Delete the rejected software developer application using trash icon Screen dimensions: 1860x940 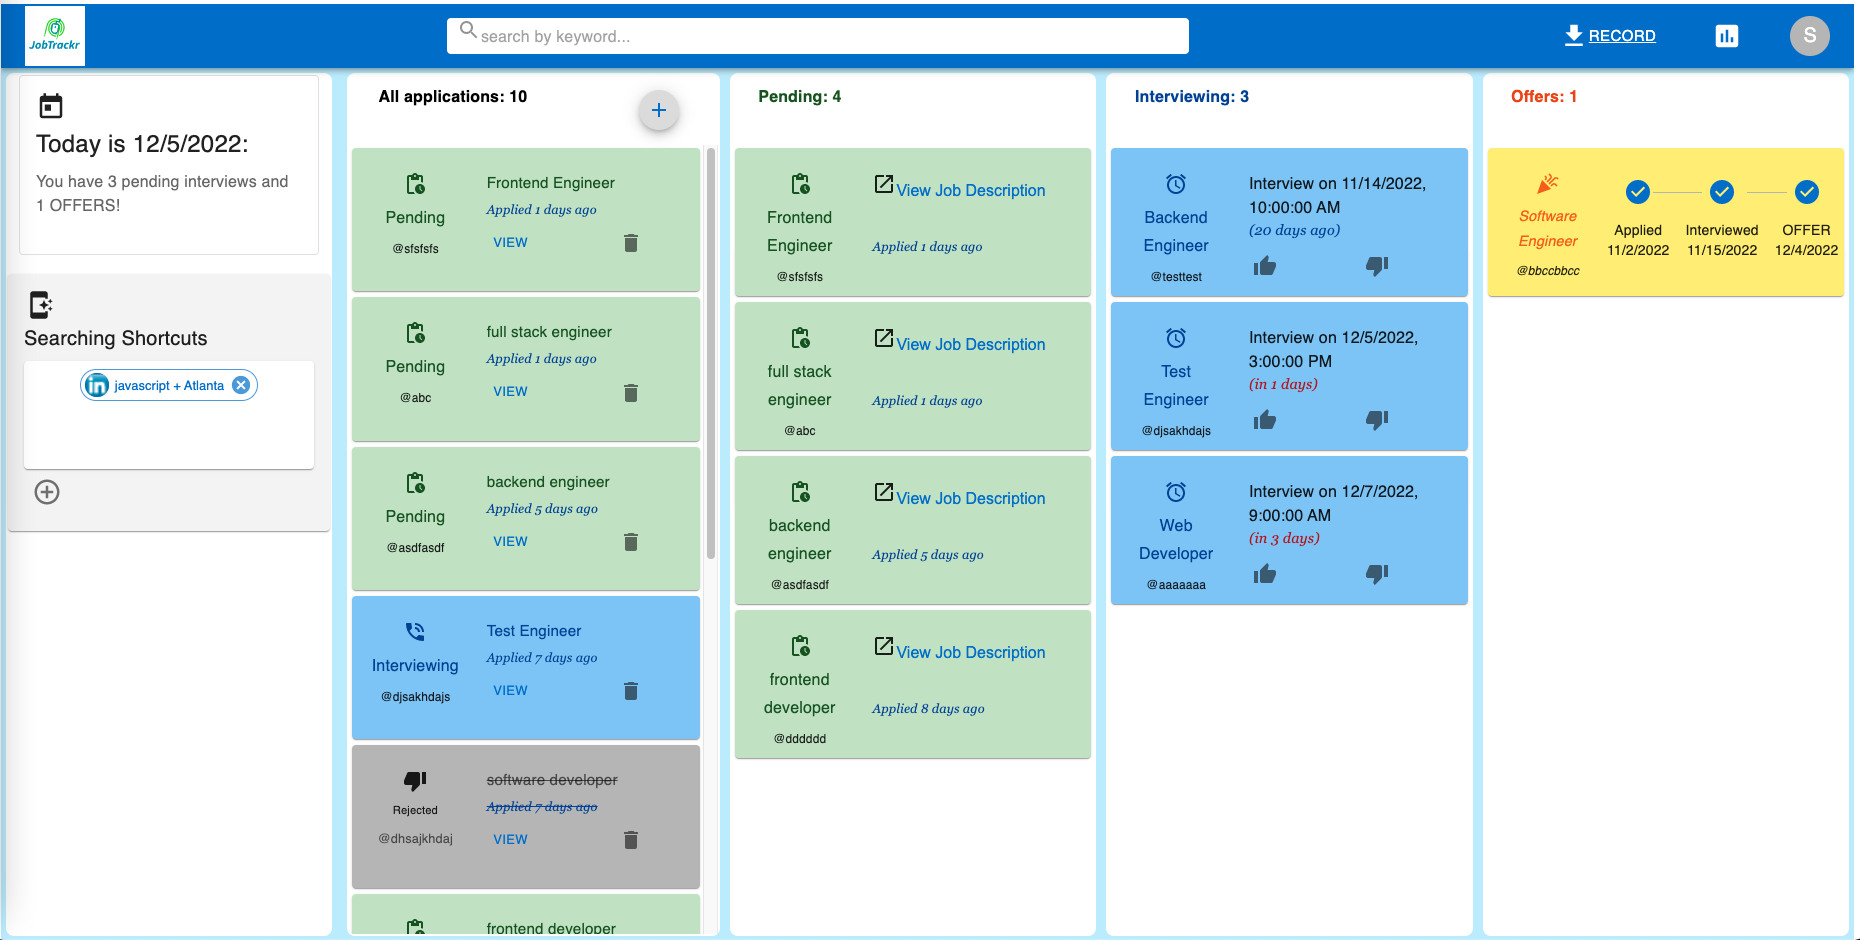click(x=630, y=840)
